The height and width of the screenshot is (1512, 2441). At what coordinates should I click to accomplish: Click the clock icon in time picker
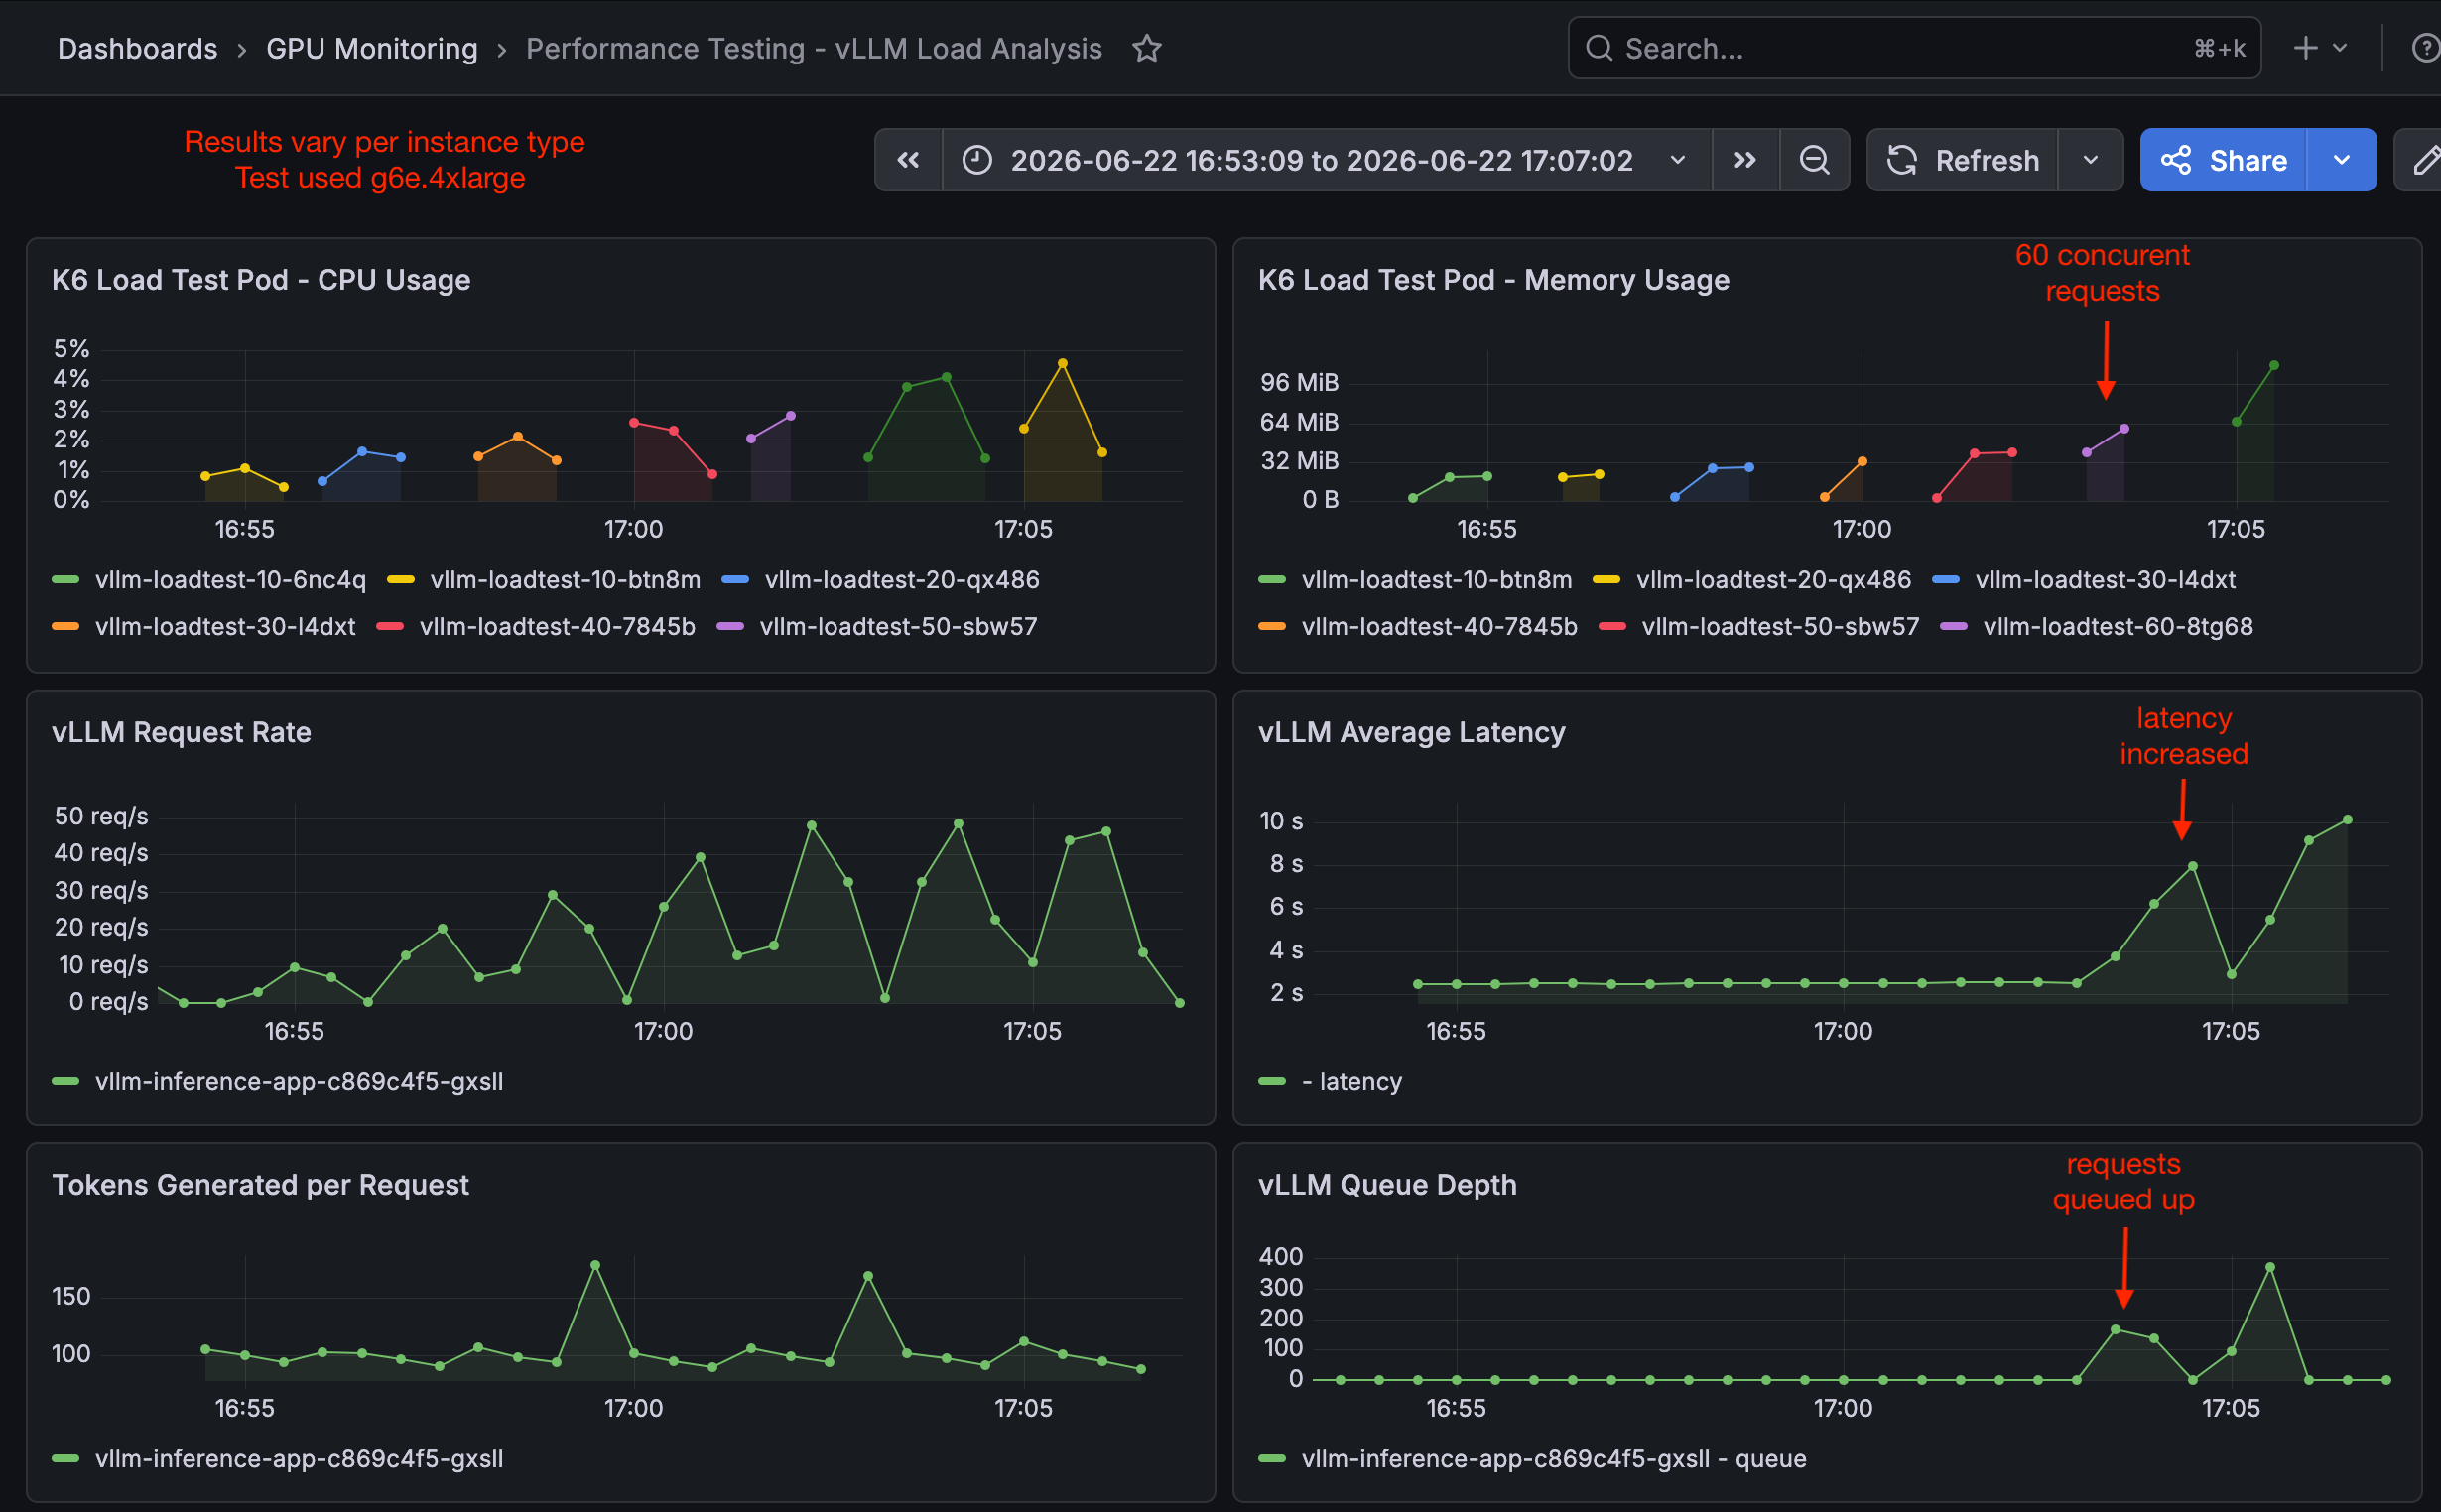point(977,160)
